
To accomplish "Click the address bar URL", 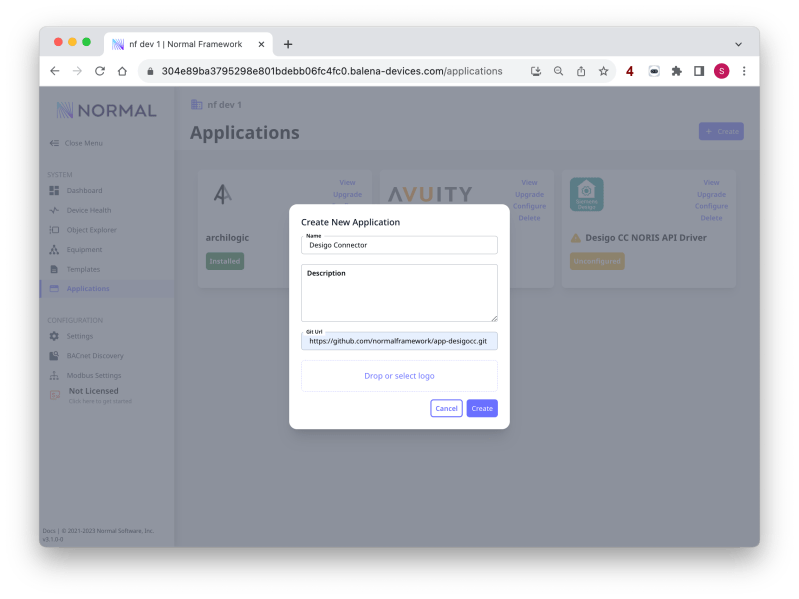I will point(332,71).
